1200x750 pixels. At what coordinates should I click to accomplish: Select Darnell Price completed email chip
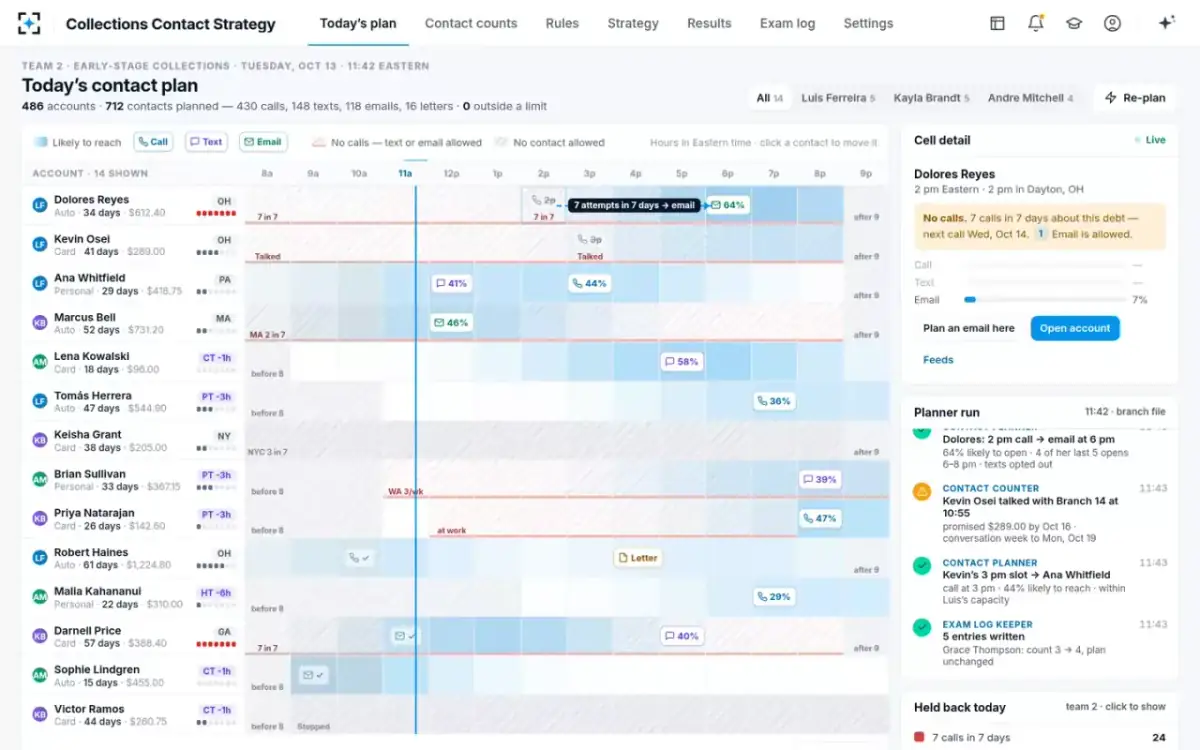pyautogui.click(x=405, y=636)
